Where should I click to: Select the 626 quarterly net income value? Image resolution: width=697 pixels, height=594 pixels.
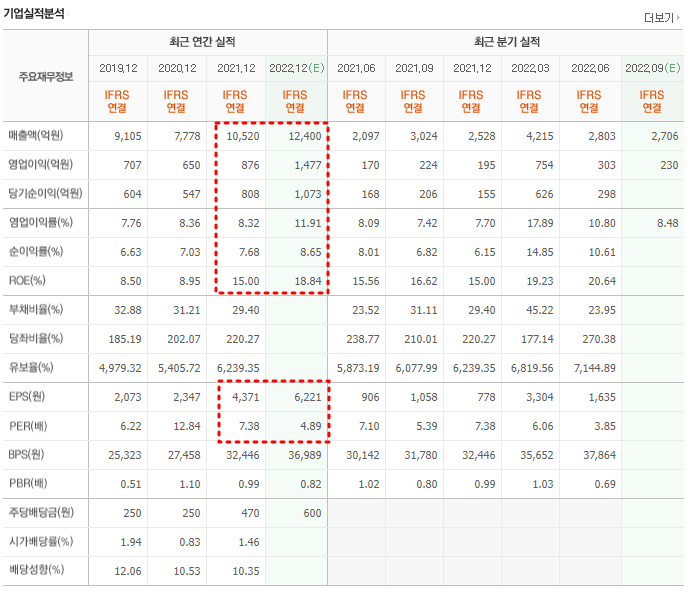coord(545,194)
